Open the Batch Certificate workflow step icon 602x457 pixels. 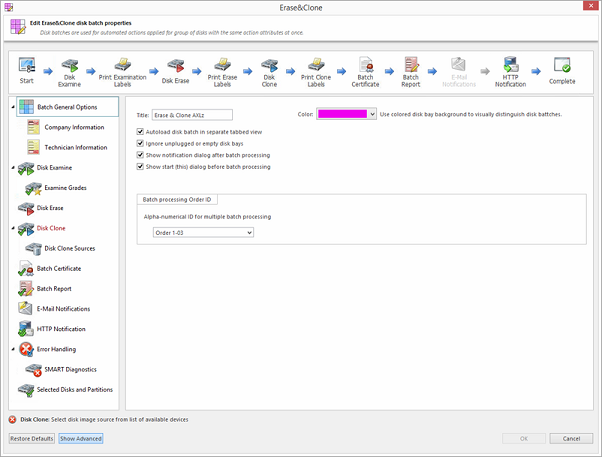(366, 65)
